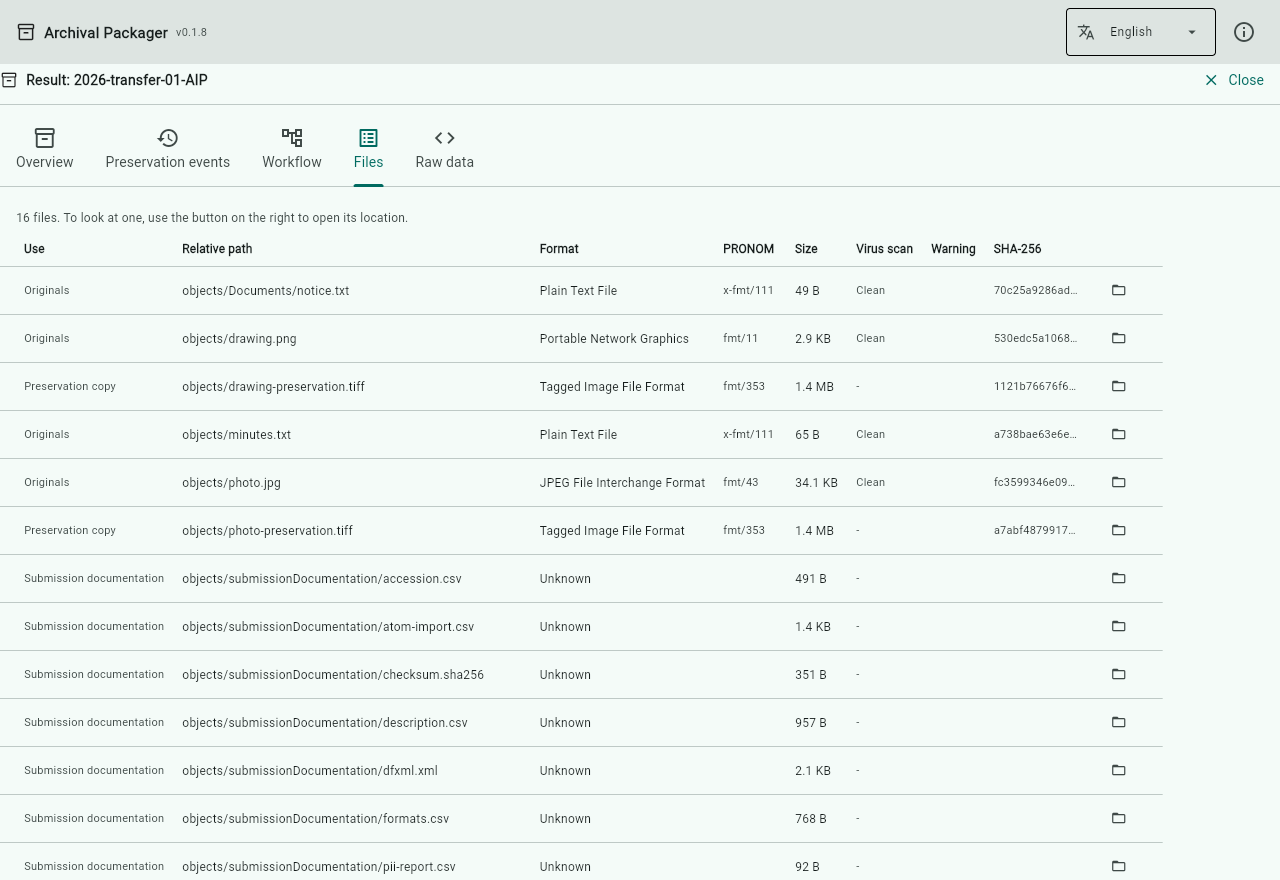Click hash 1121b76676f6… value

(1035, 386)
